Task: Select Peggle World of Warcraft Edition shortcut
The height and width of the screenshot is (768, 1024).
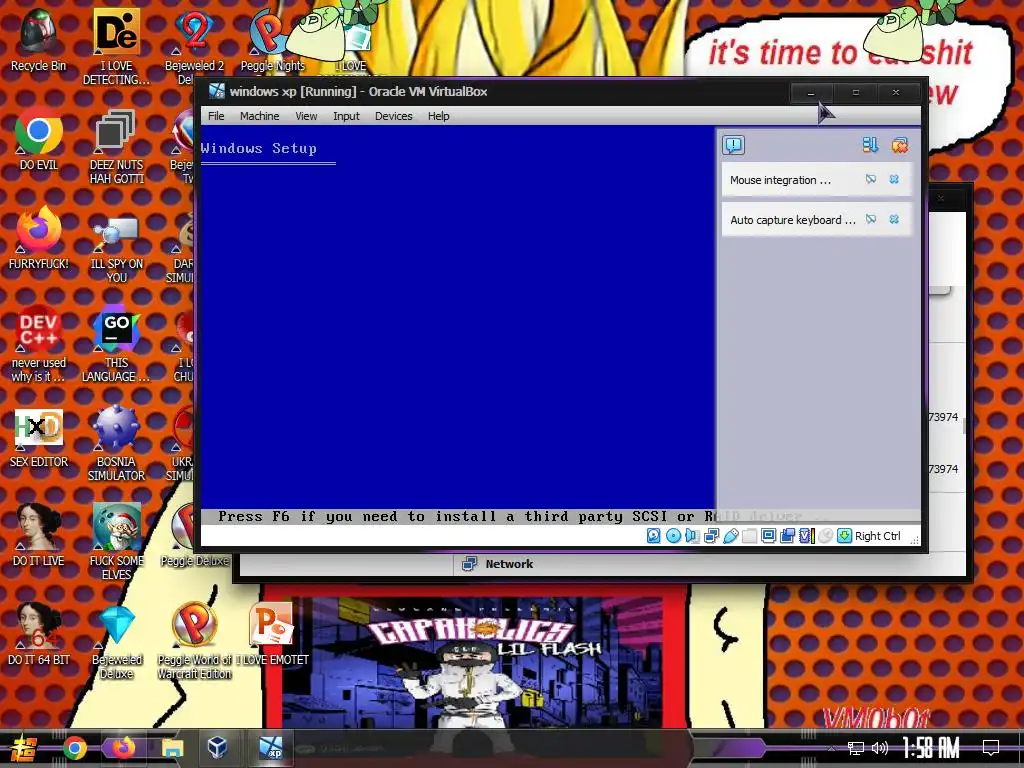Action: 195,641
